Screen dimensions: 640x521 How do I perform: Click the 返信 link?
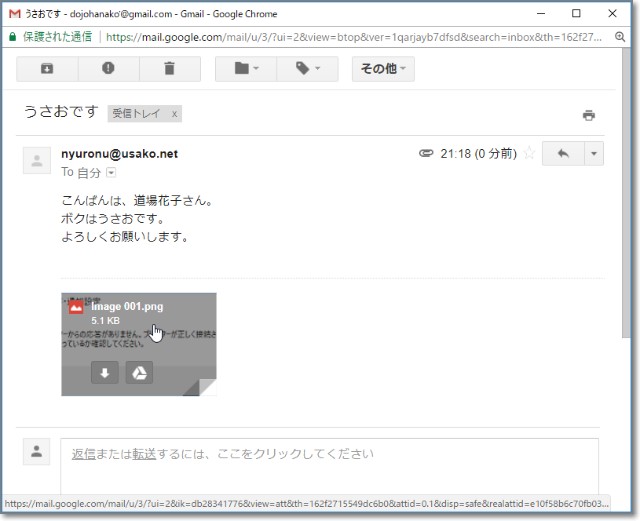(x=84, y=454)
